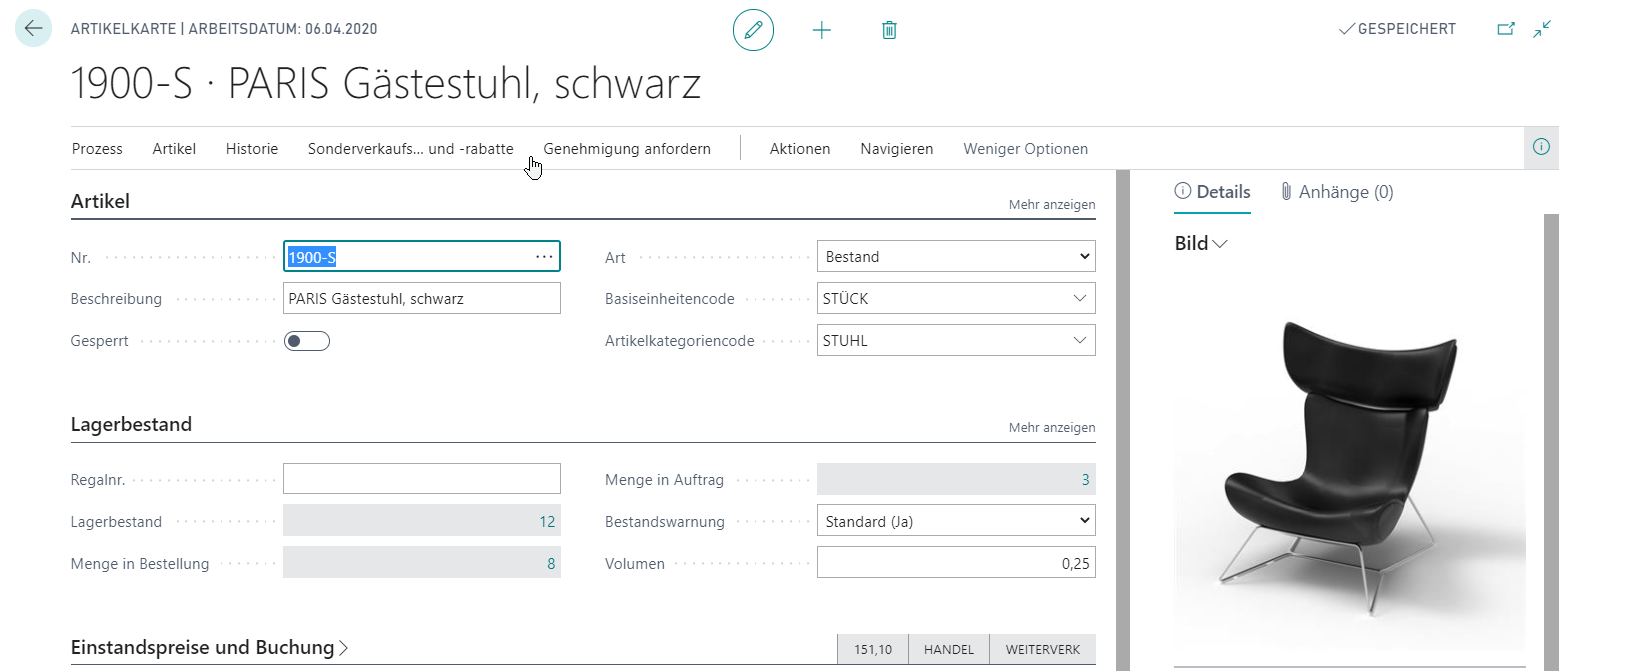Open page in new window icon
The image size is (1631, 671).
pyautogui.click(x=1505, y=29)
